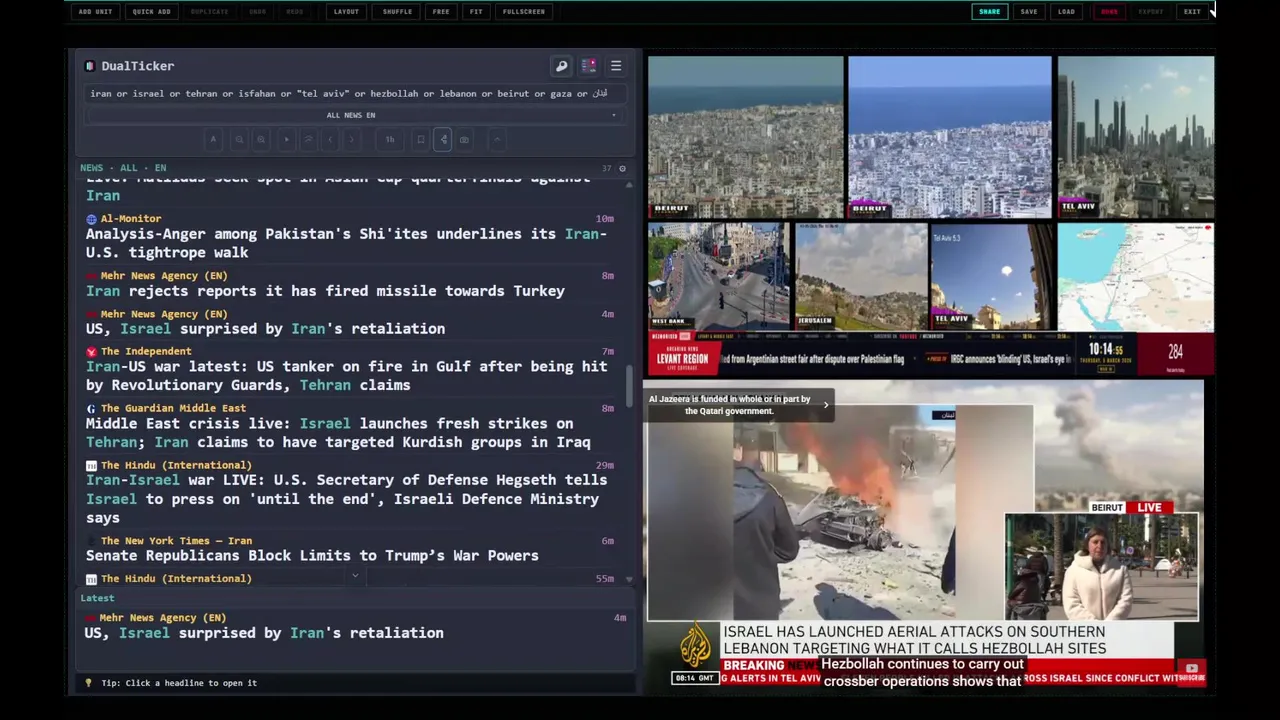Collapse ticker toolbar with up chevron
Viewport: 1280px width, 720px height.
click(497, 139)
